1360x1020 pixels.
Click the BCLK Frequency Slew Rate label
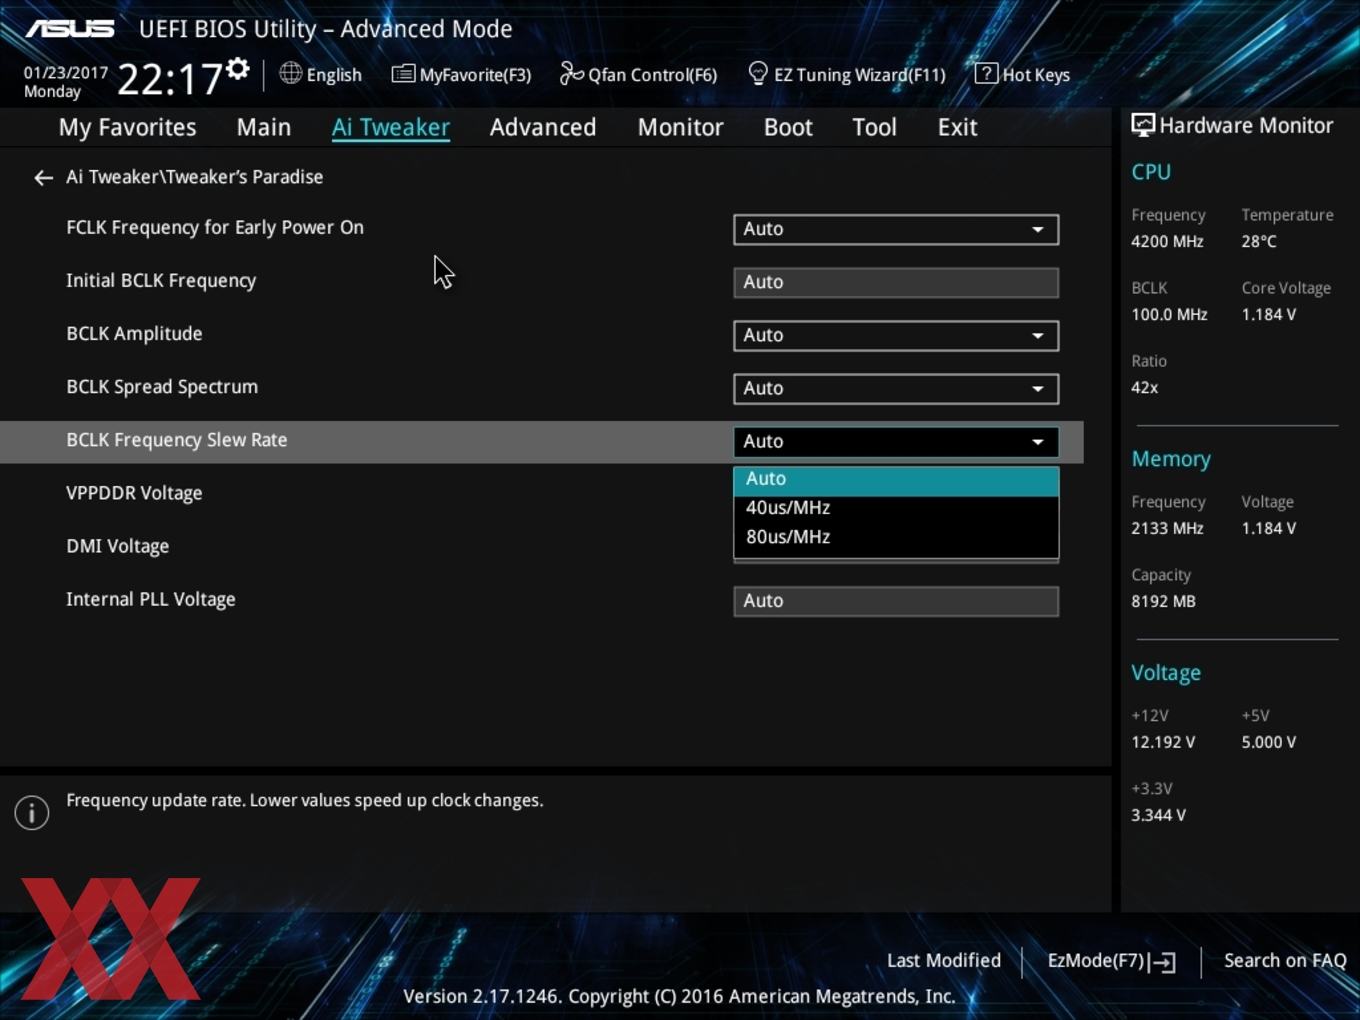click(176, 440)
